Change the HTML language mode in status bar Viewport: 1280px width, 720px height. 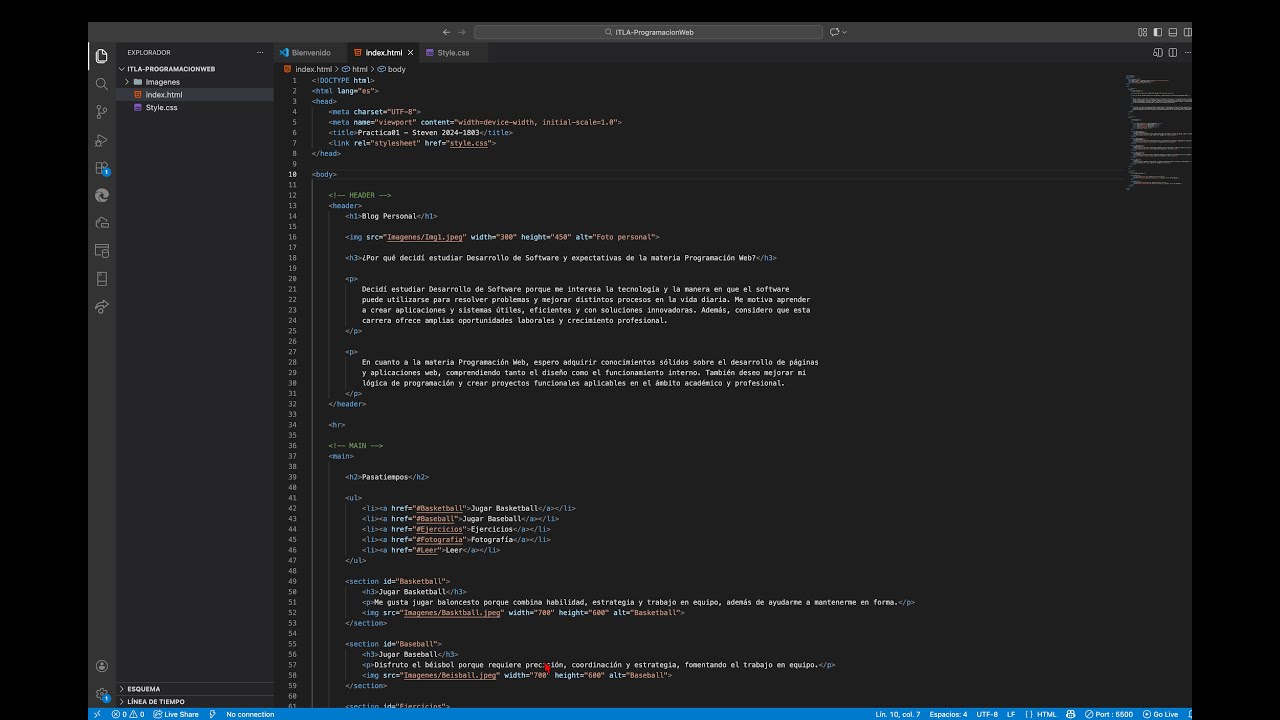point(1046,714)
